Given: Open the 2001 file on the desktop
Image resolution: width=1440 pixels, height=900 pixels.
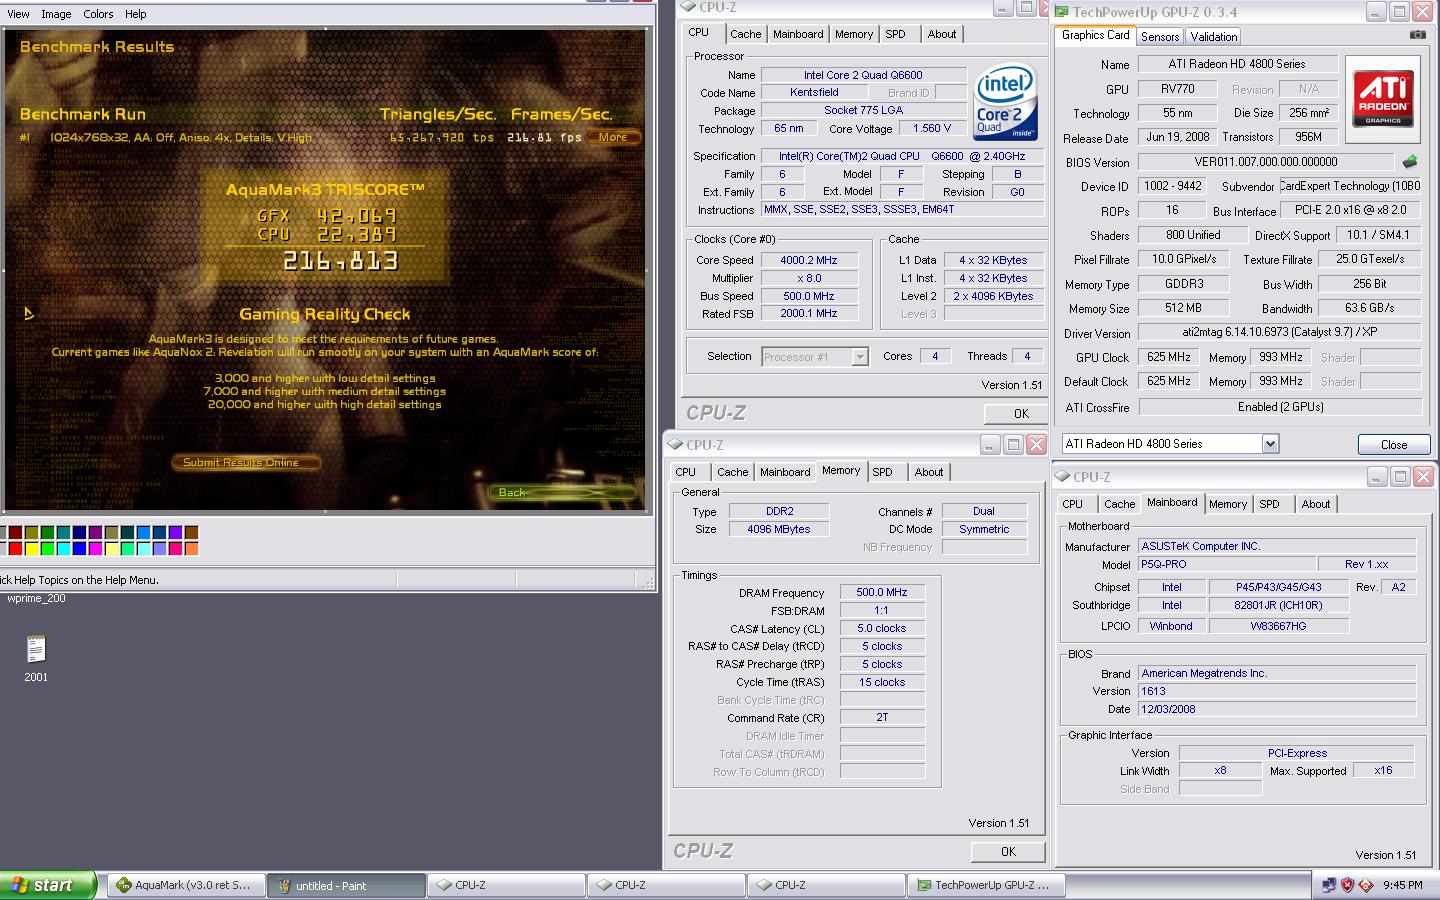Looking at the screenshot, I should 36,658.
